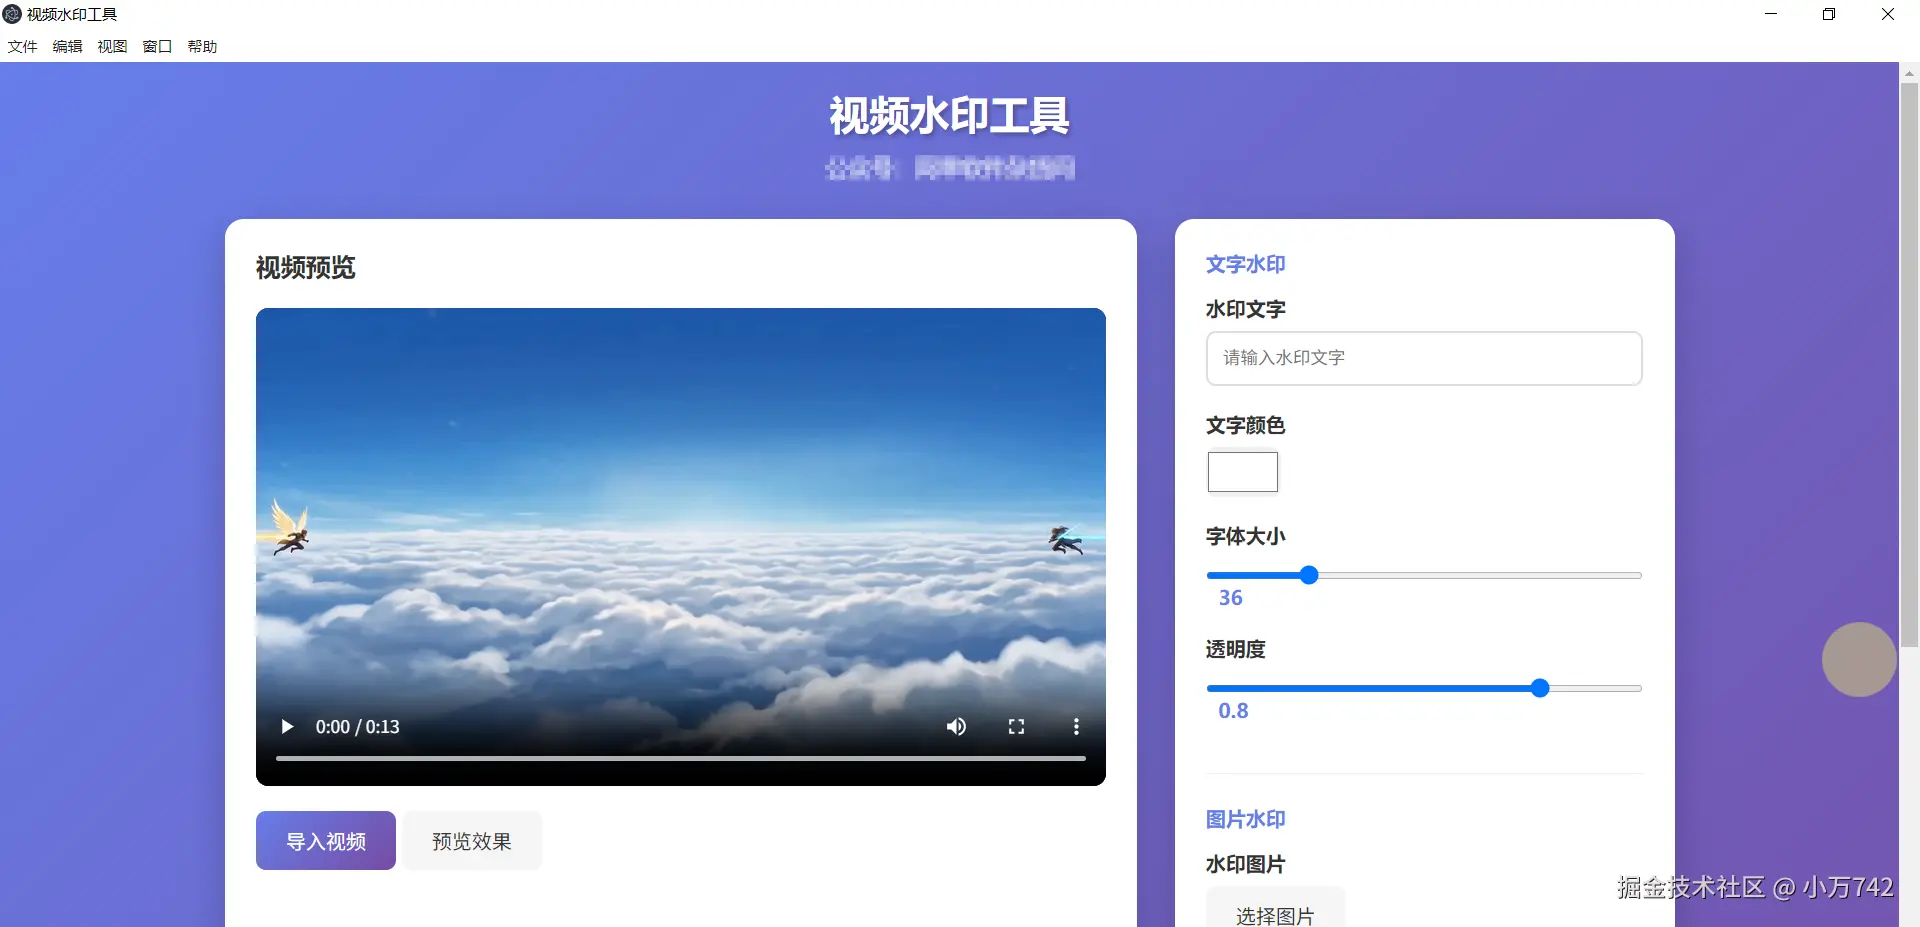Minimize the 视频水印工具 window

coord(1771,14)
